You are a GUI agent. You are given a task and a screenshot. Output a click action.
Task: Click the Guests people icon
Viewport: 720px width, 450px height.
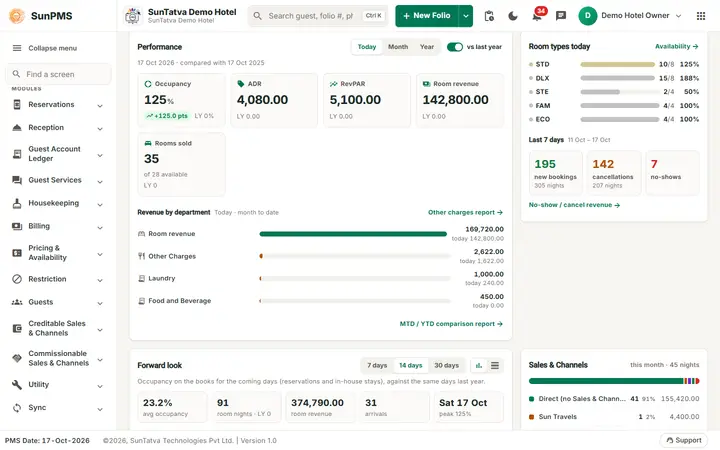[x=17, y=302]
